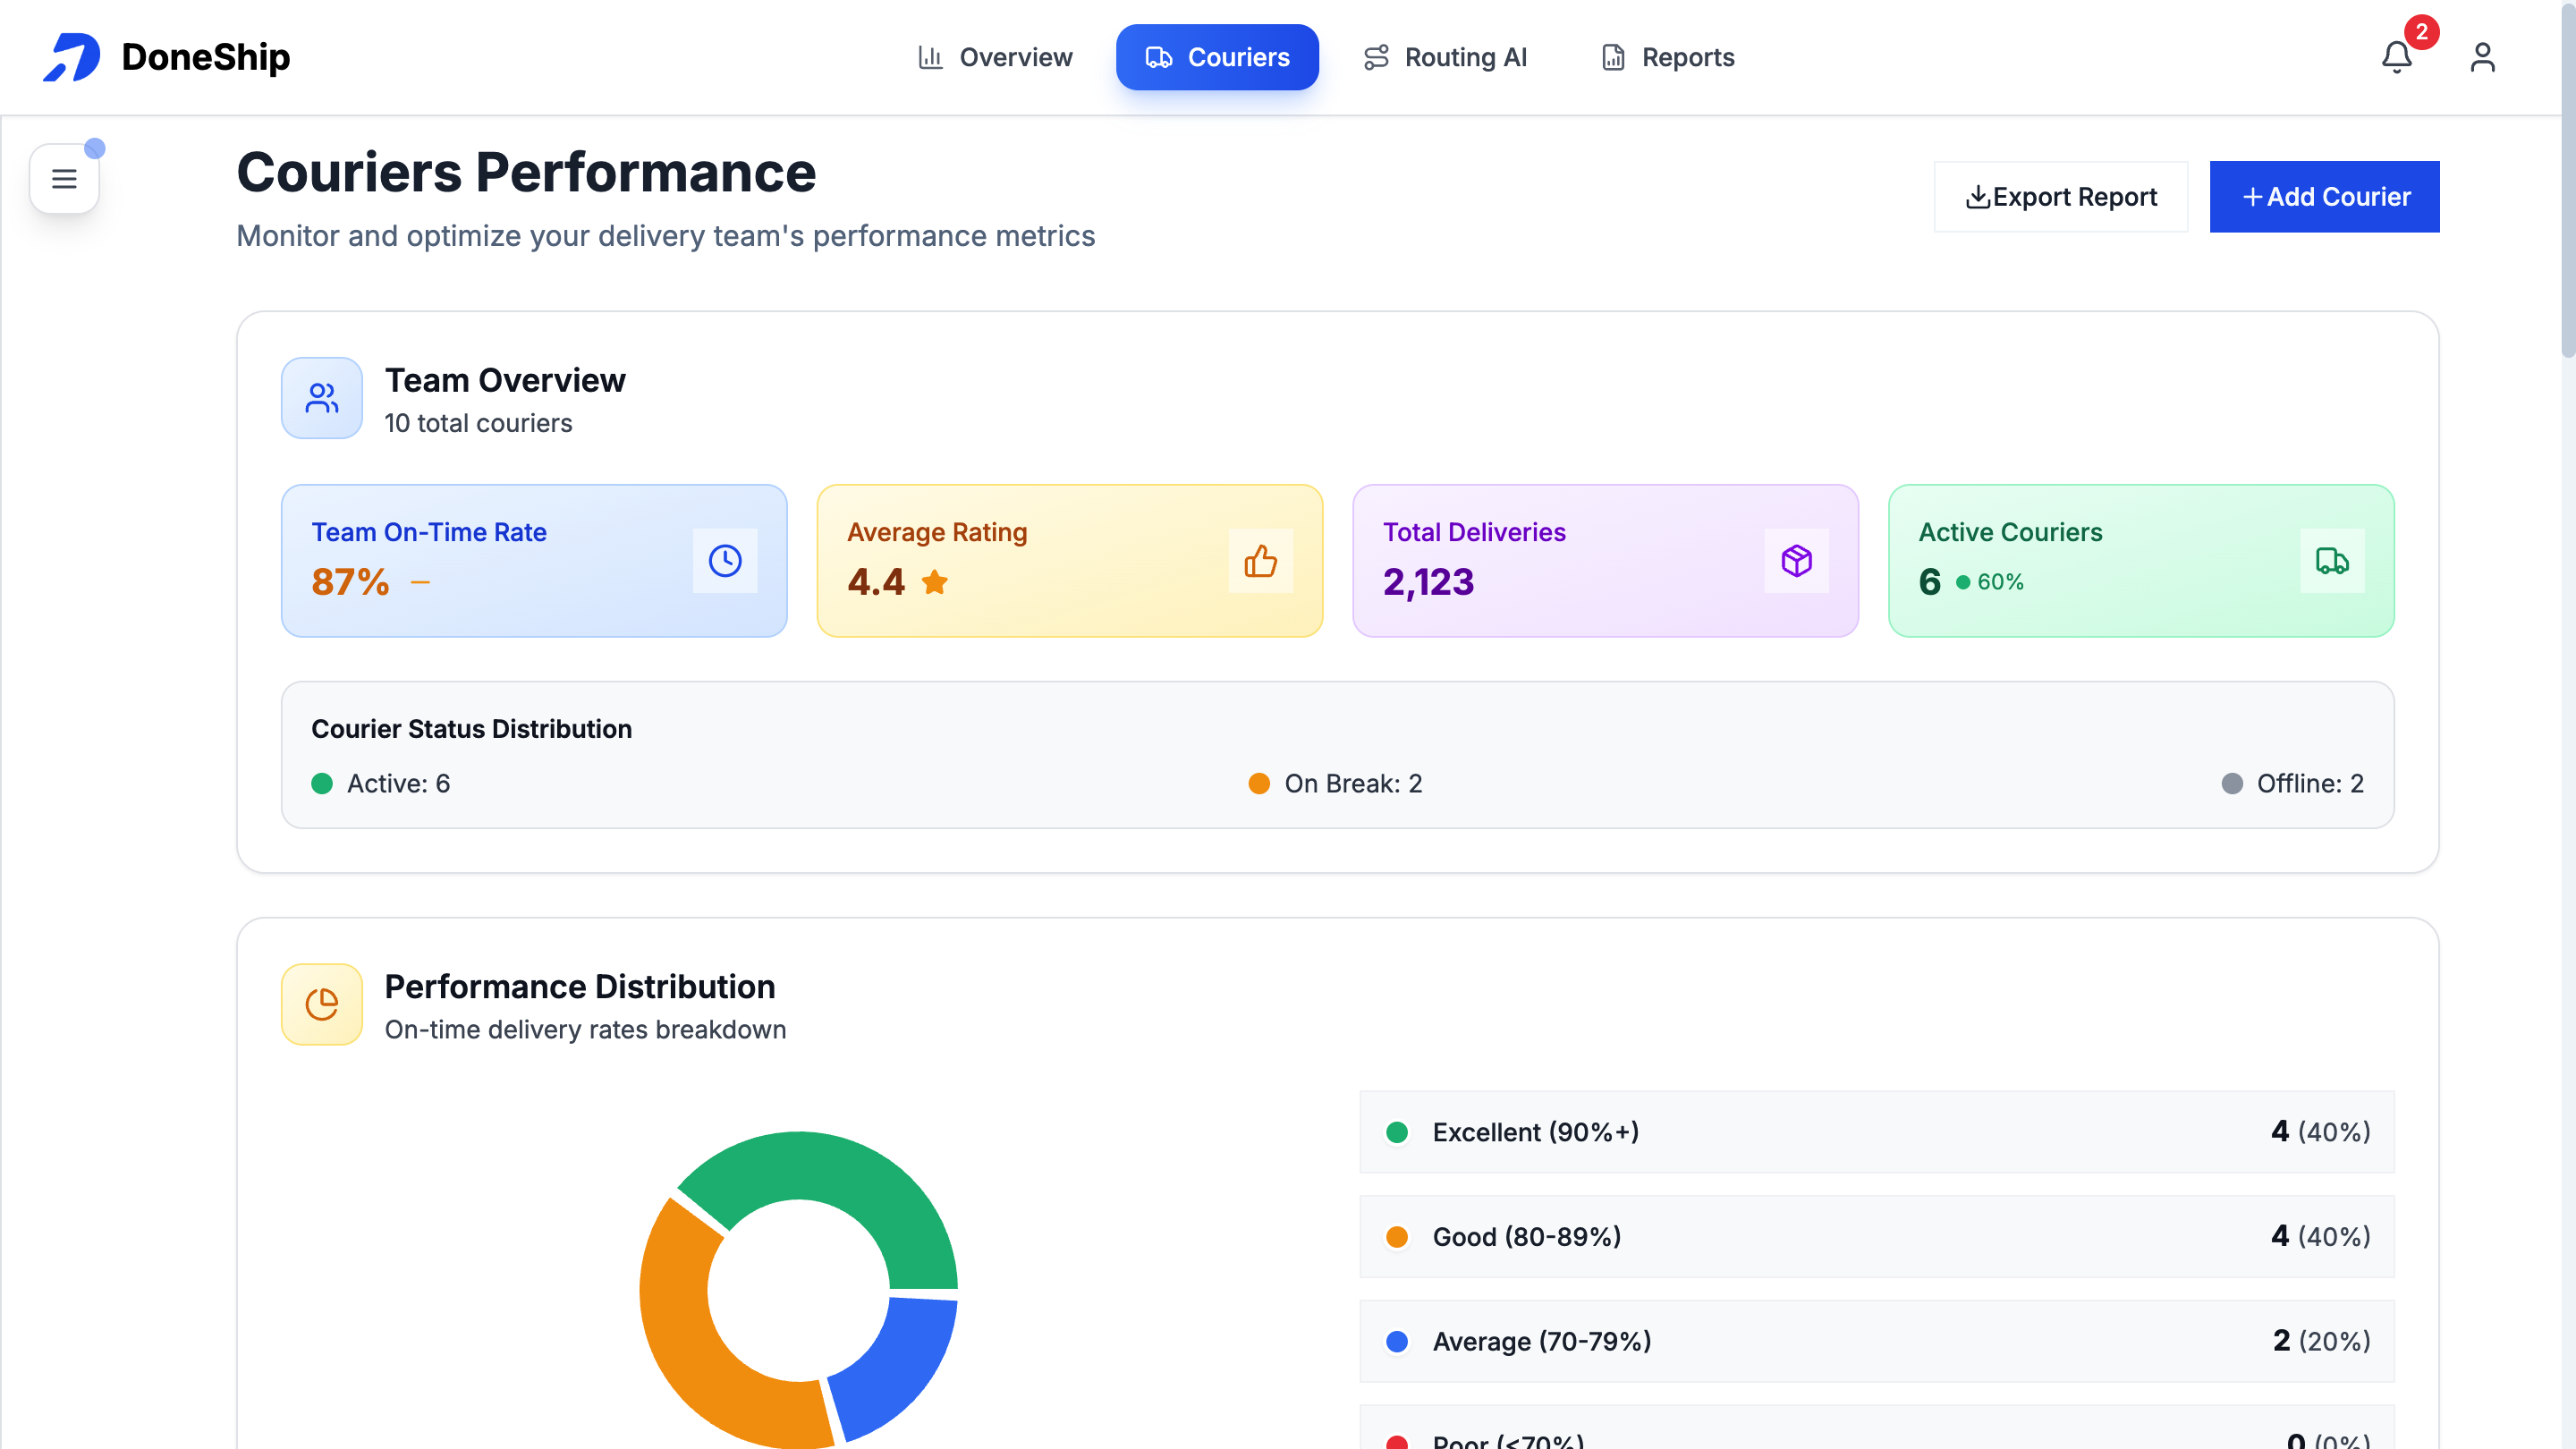Switch to the Overview tab
The width and height of the screenshot is (2576, 1449).
(994, 57)
